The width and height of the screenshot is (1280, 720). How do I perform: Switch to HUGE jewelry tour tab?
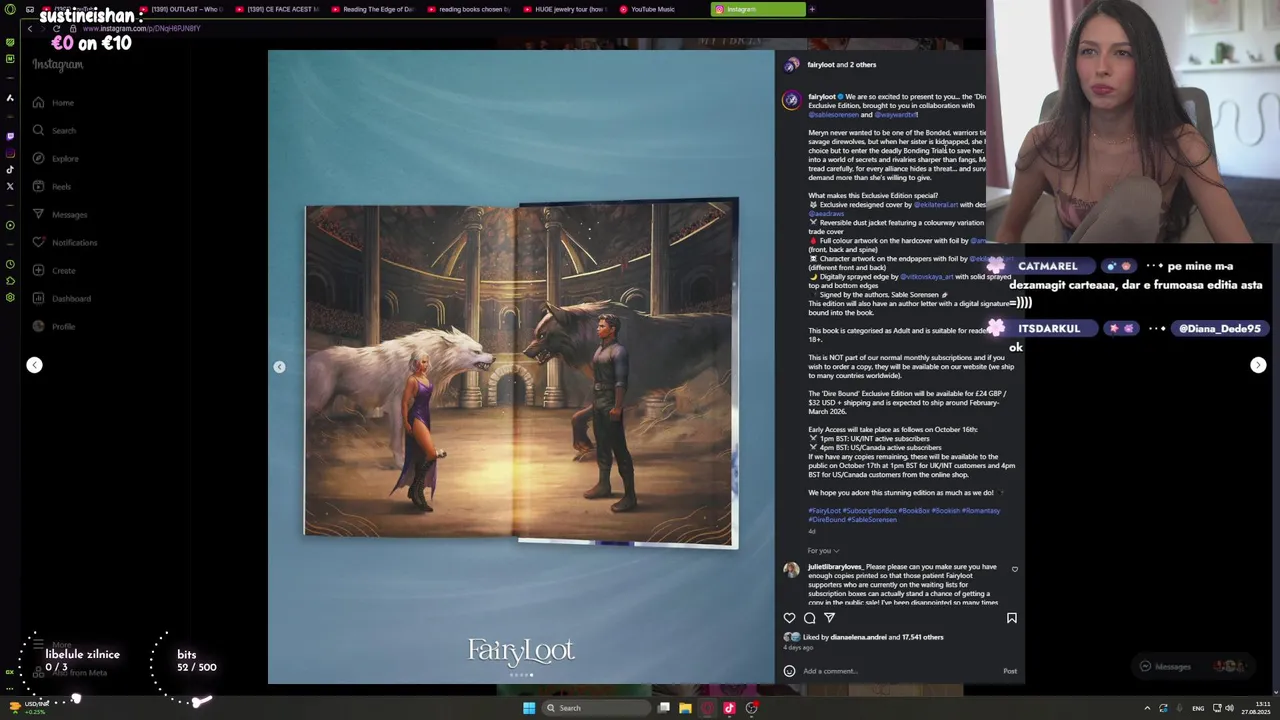pos(565,9)
